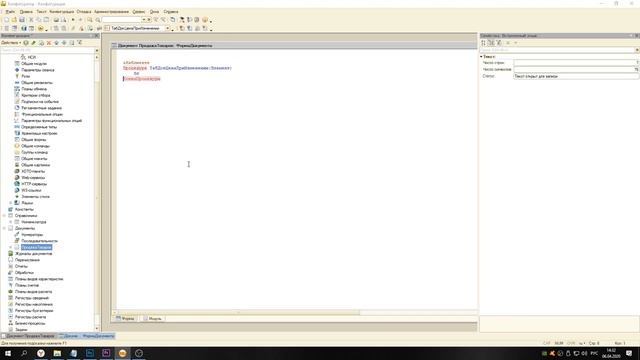Select Роли in the configuration tree
This screenshot has width=640, height=360.
pos(25,76)
